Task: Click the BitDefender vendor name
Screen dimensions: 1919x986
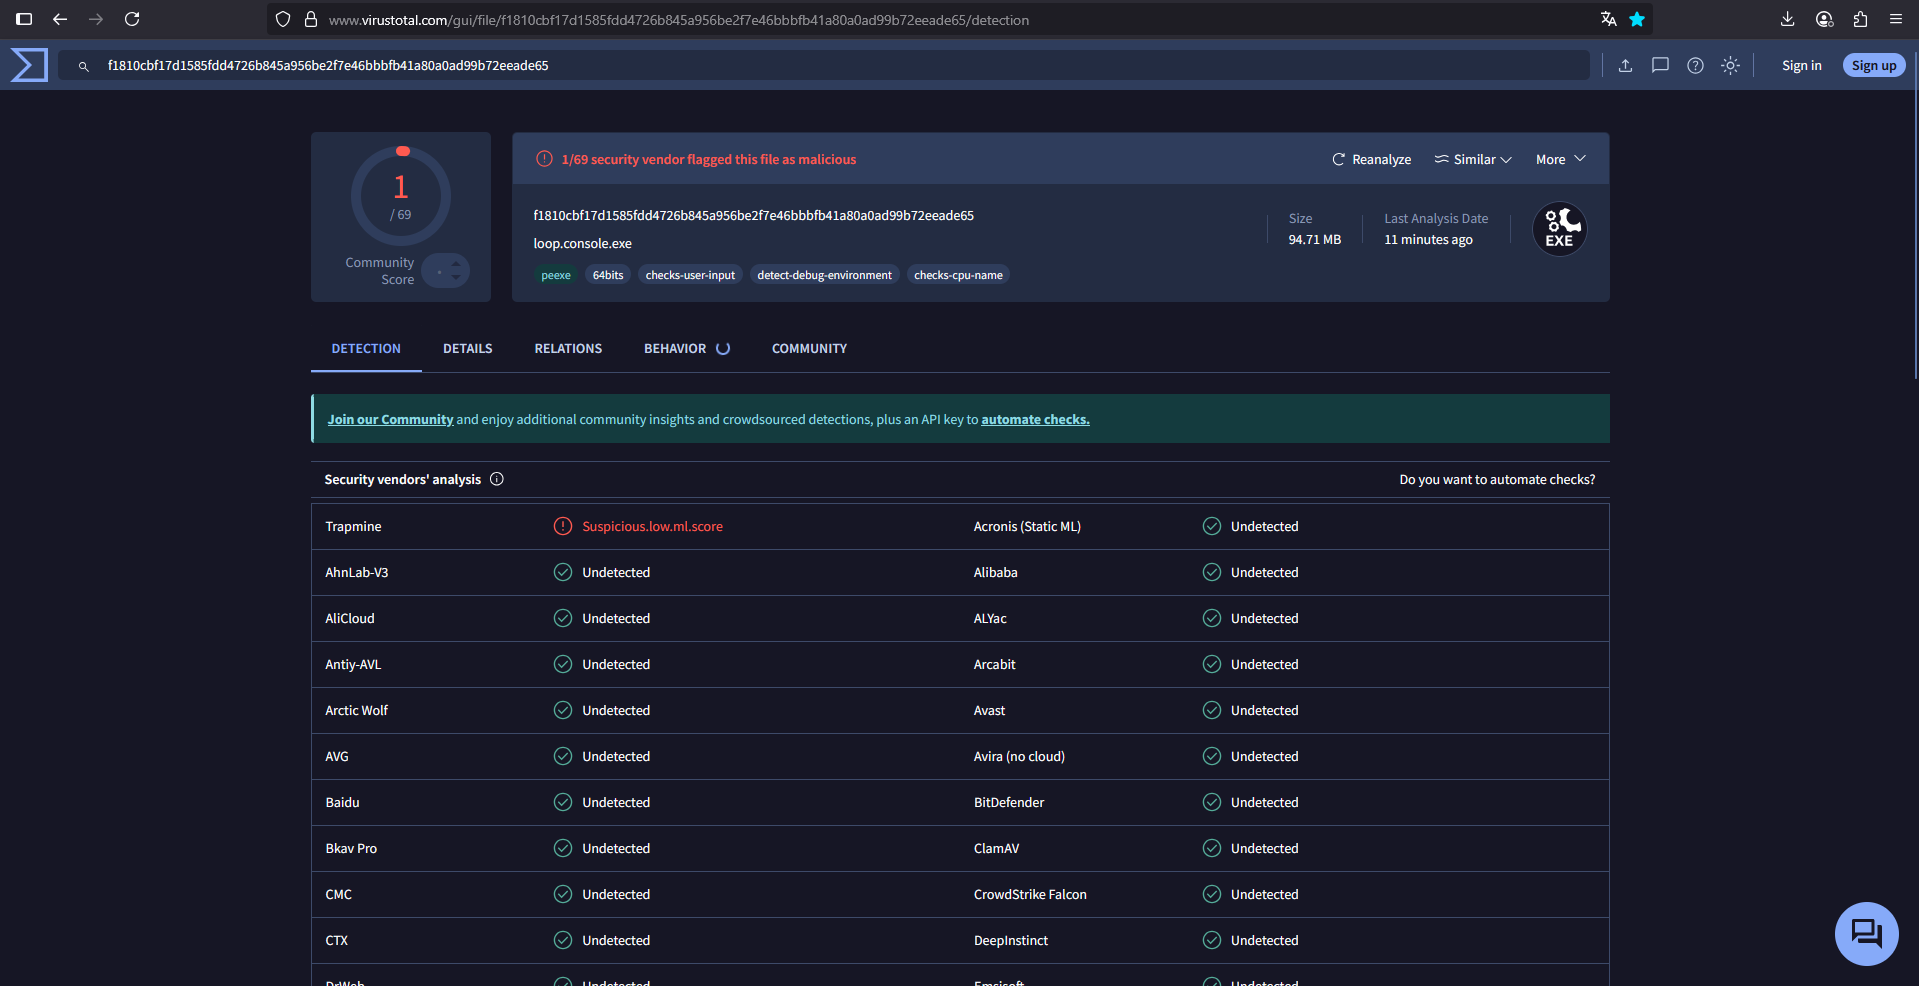Action: pos(1009,802)
